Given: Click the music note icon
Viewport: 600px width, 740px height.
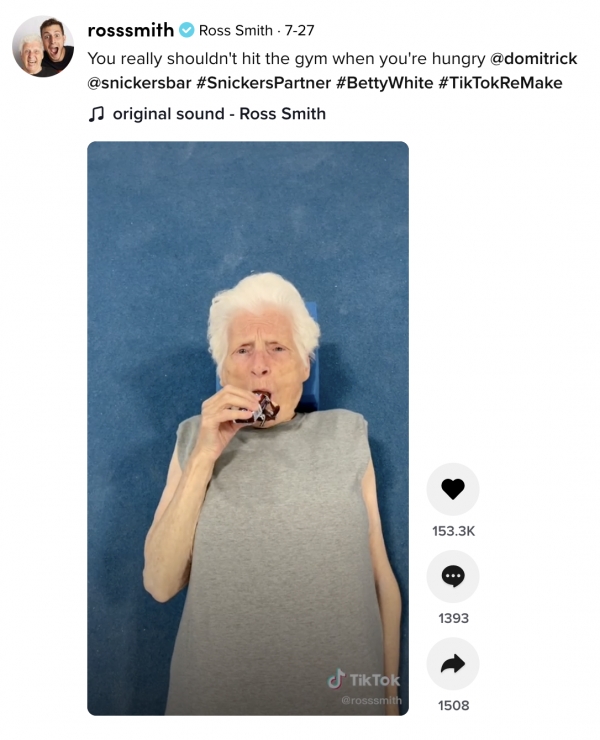Looking at the screenshot, I should coord(96,114).
